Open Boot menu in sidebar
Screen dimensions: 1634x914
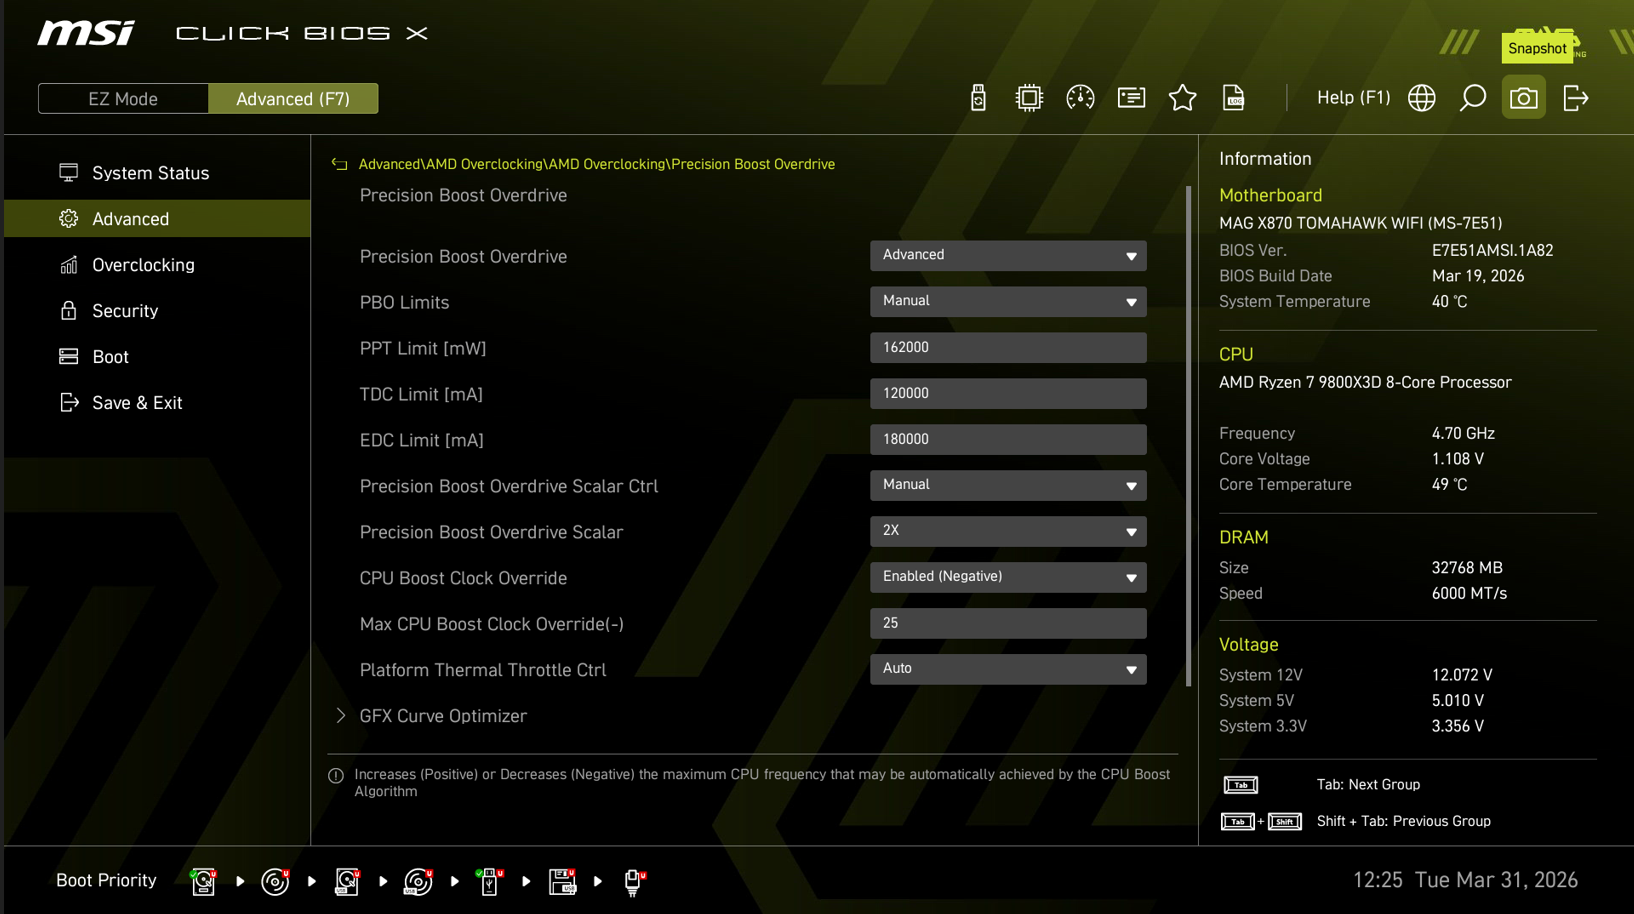pyautogui.click(x=157, y=357)
